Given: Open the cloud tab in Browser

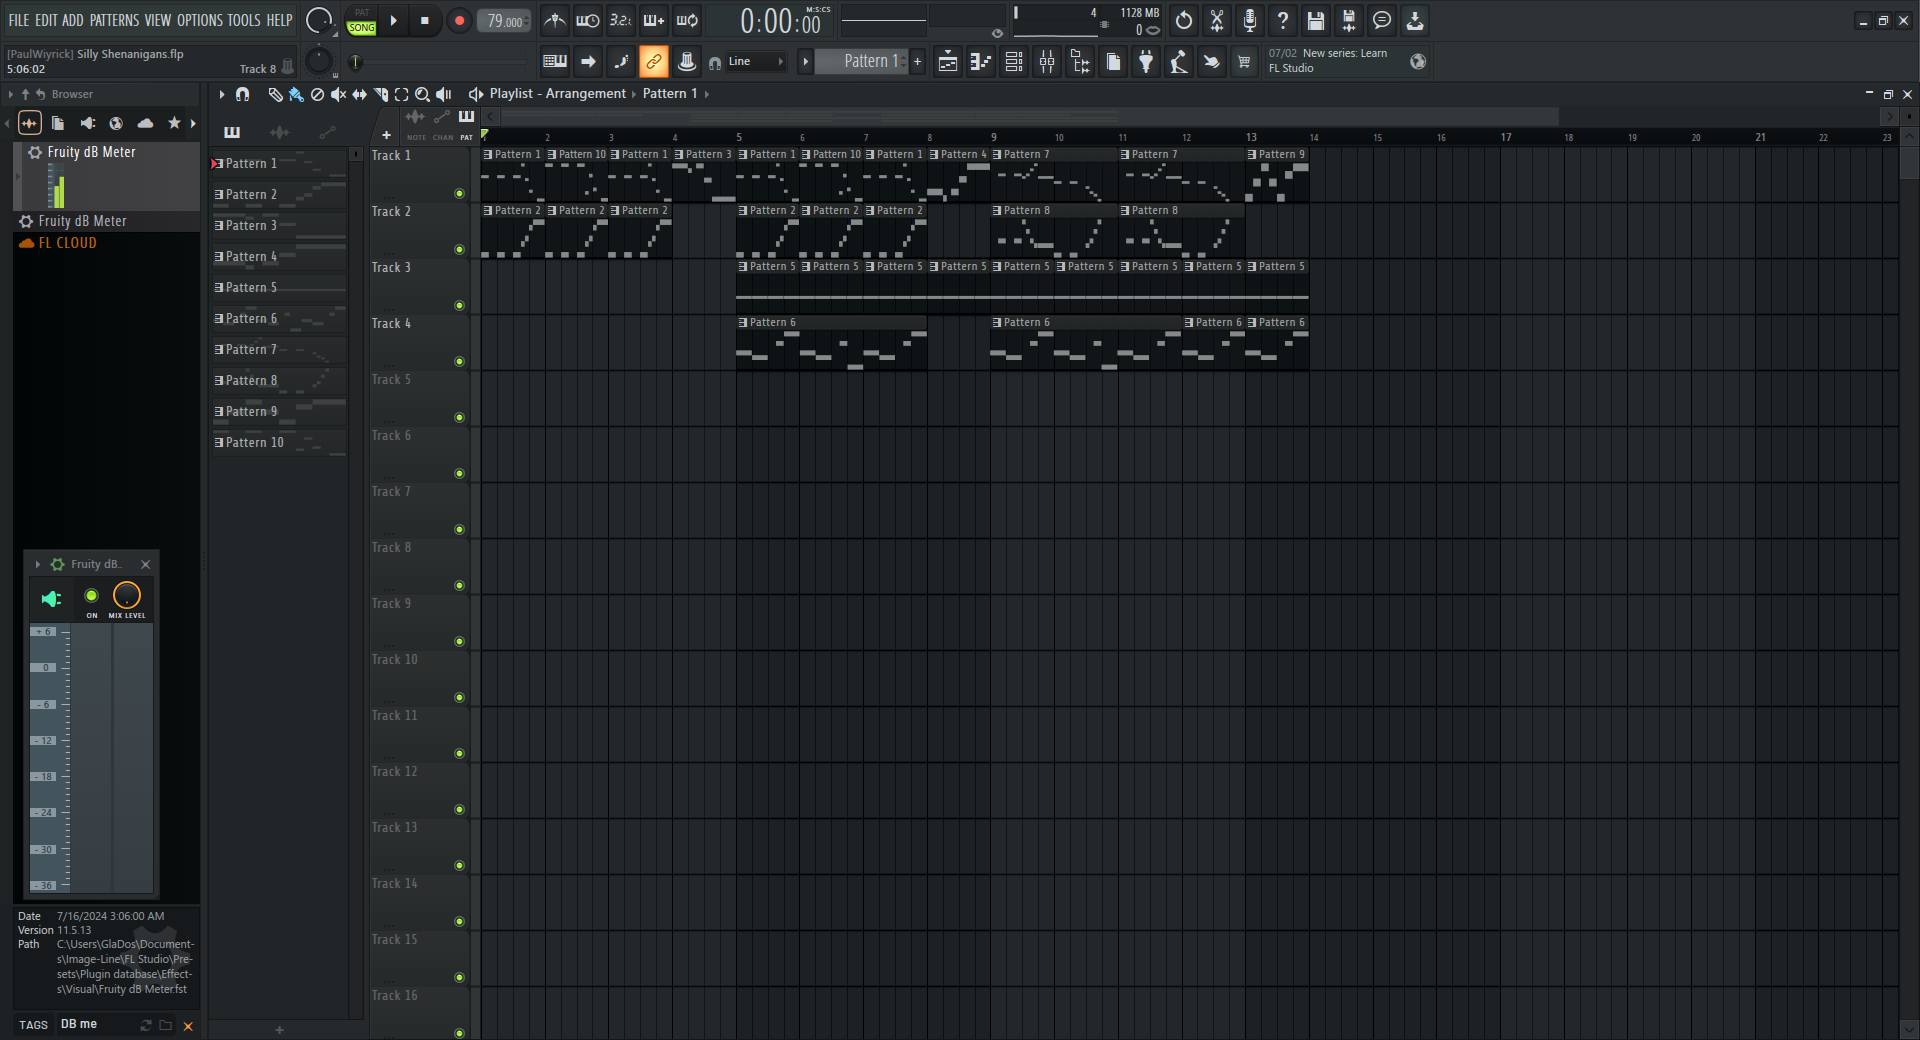Looking at the screenshot, I should (145, 123).
